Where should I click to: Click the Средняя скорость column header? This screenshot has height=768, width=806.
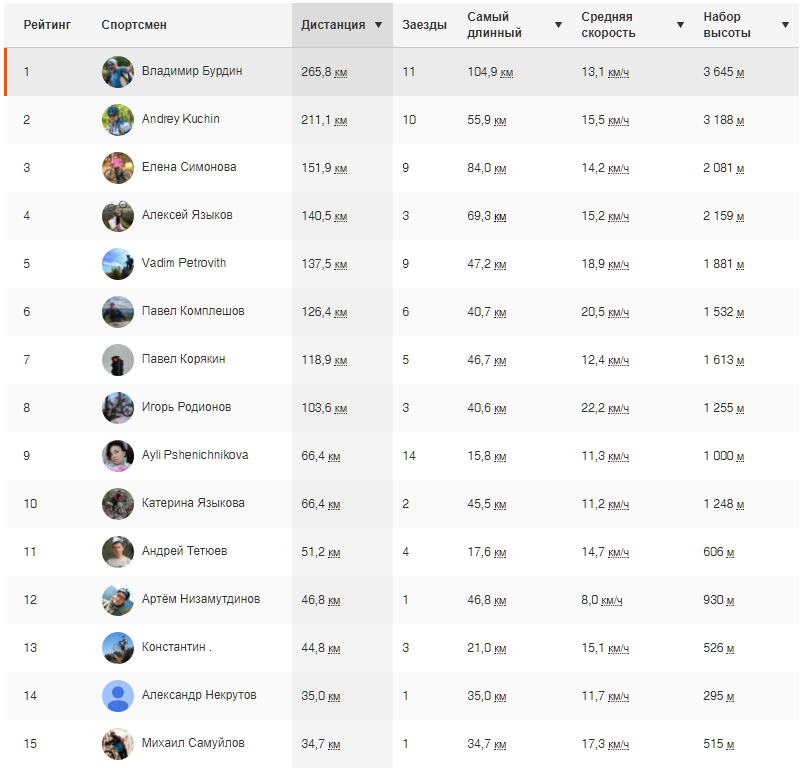point(609,25)
